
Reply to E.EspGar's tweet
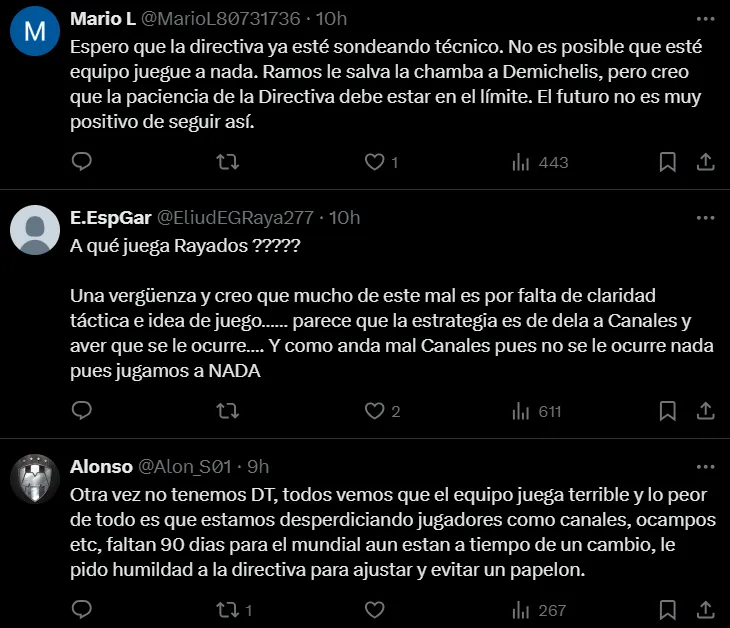click(x=83, y=411)
